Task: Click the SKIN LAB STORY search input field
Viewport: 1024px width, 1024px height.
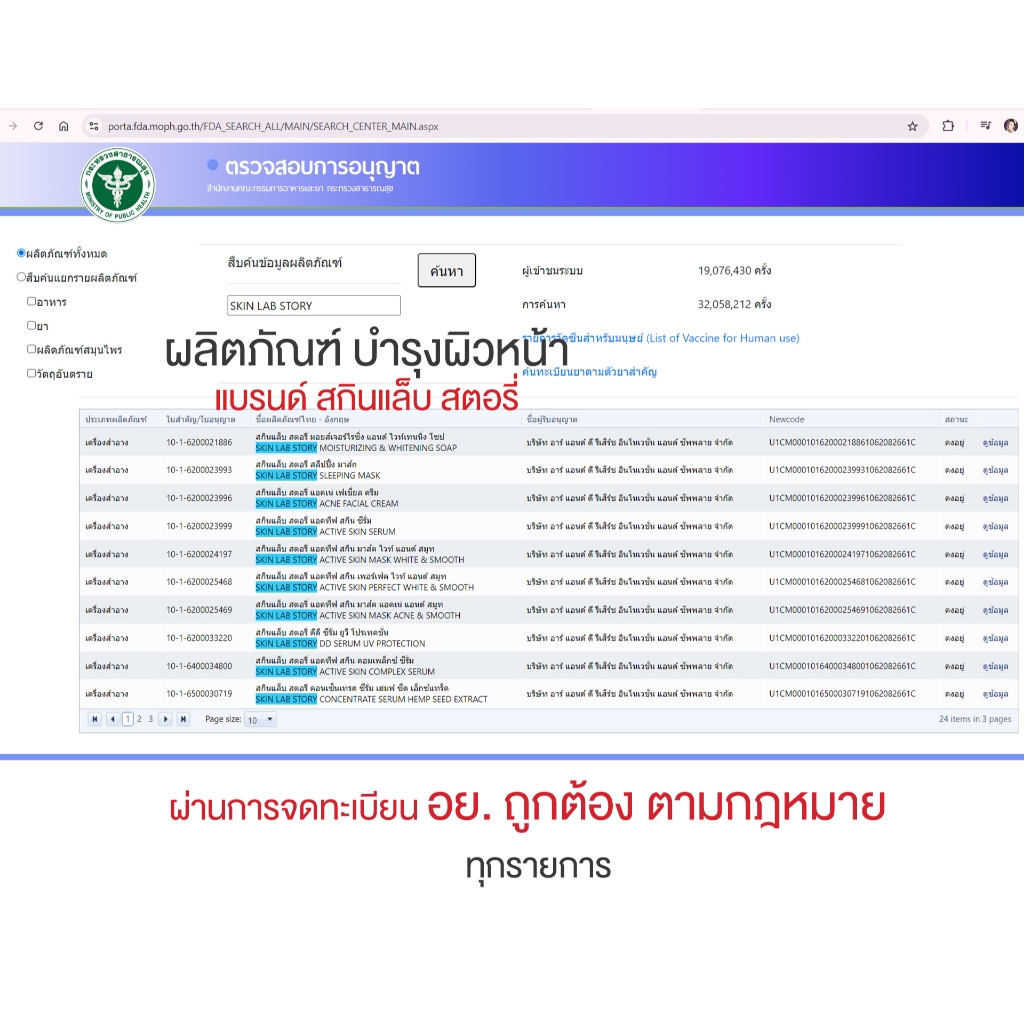Action: point(313,306)
